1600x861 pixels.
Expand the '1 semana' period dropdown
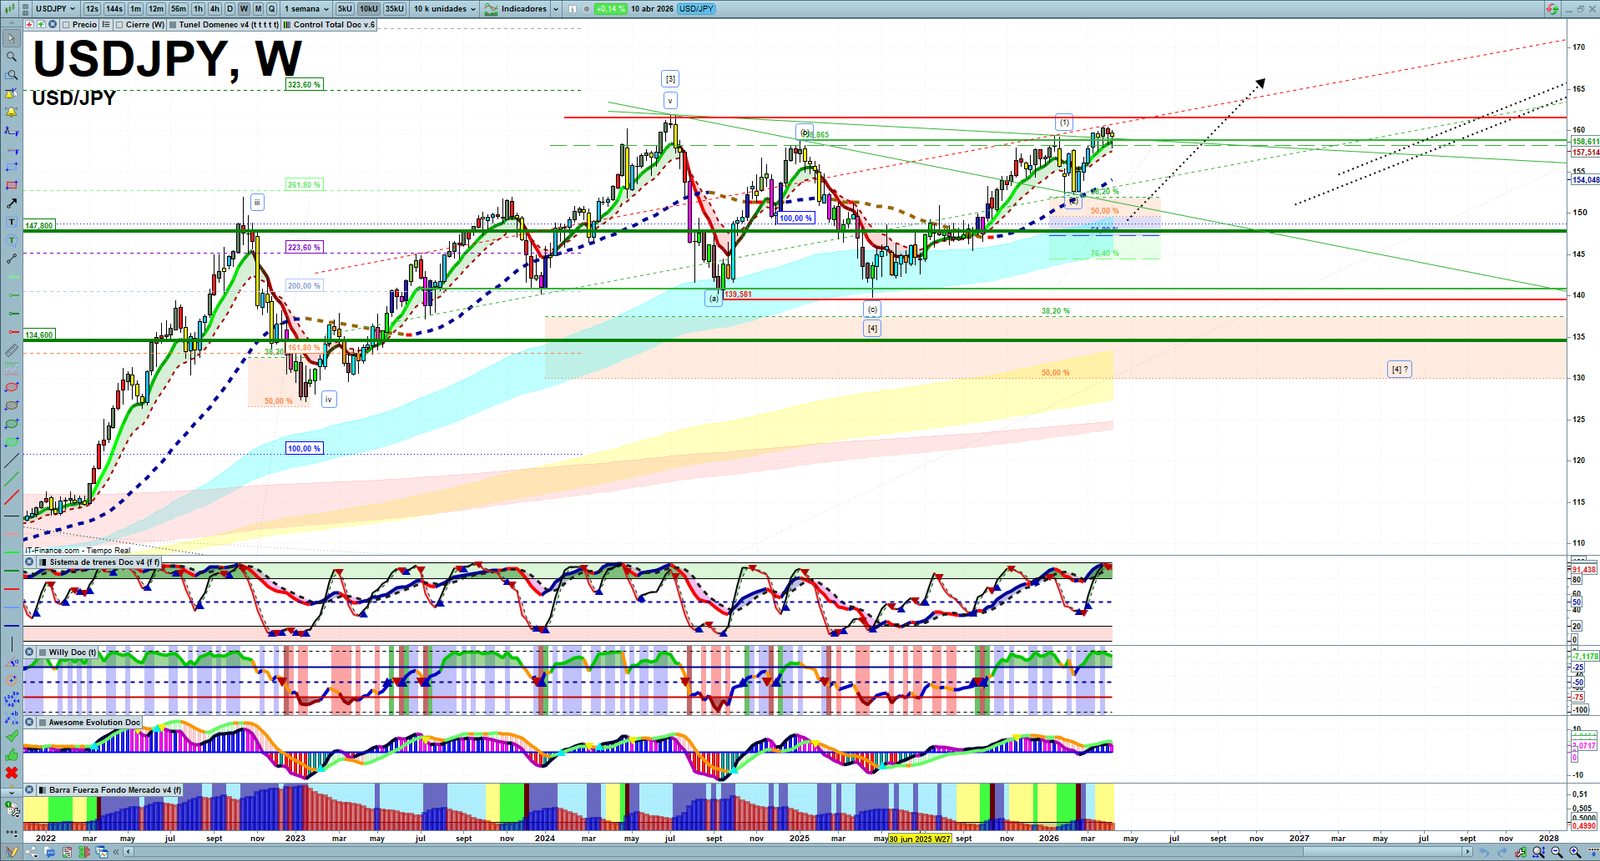[305, 8]
